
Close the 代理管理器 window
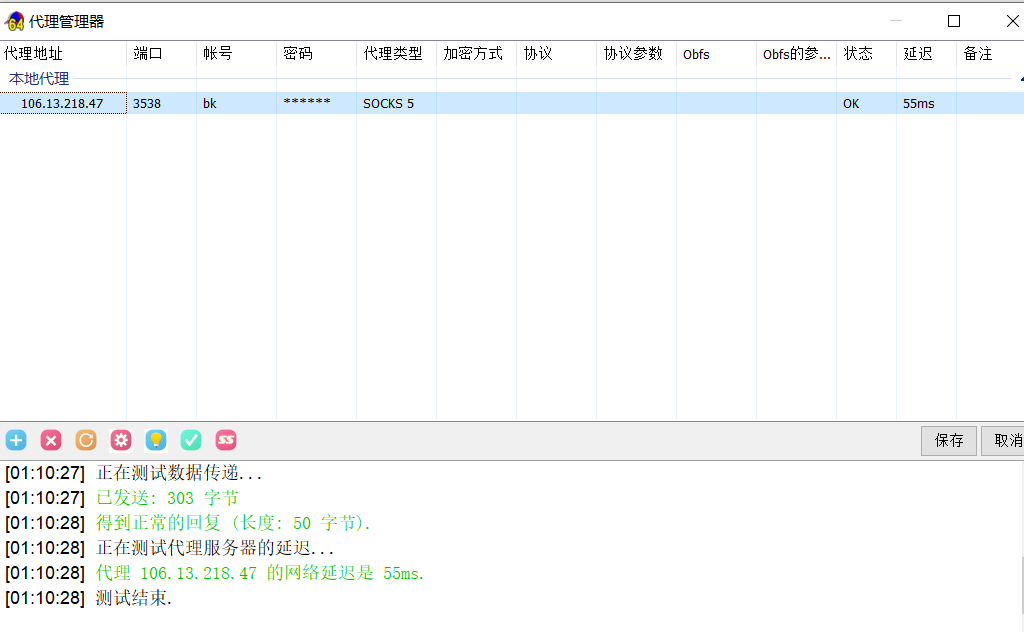coord(1012,21)
